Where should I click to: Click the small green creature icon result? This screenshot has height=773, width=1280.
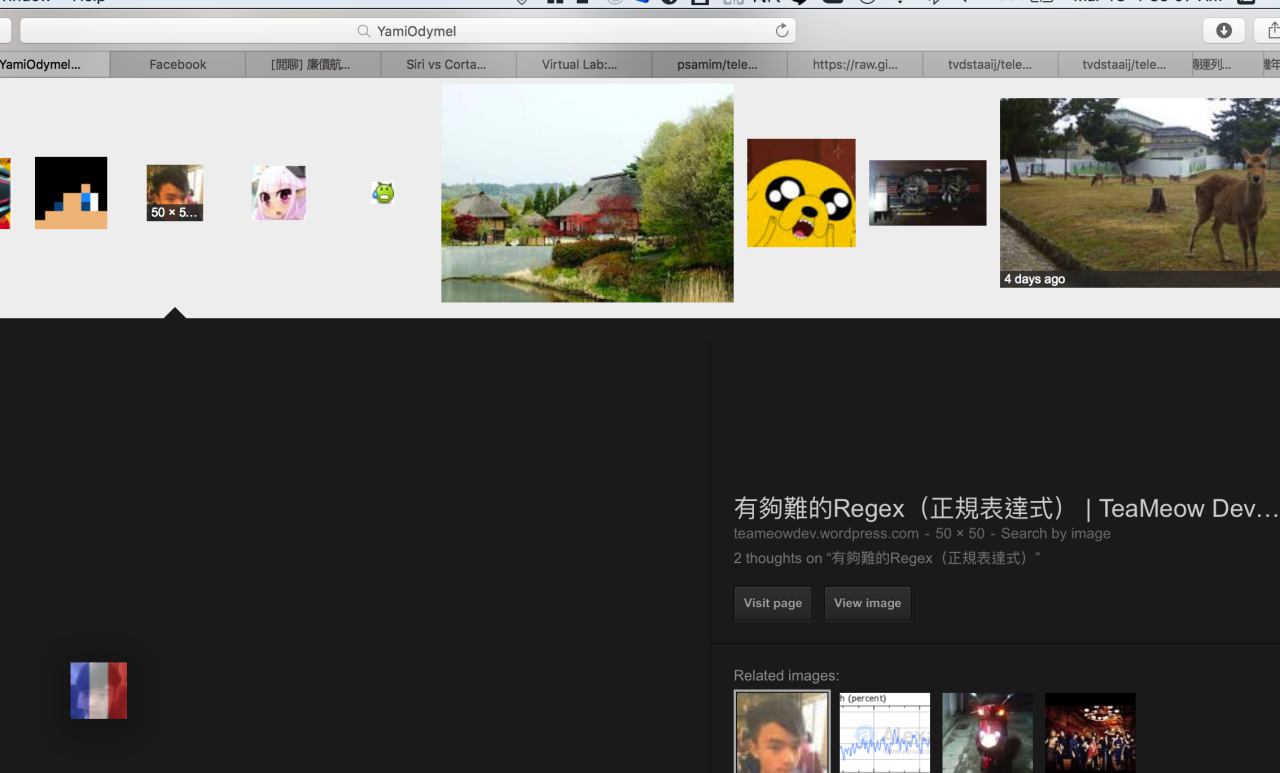(383, 193)
